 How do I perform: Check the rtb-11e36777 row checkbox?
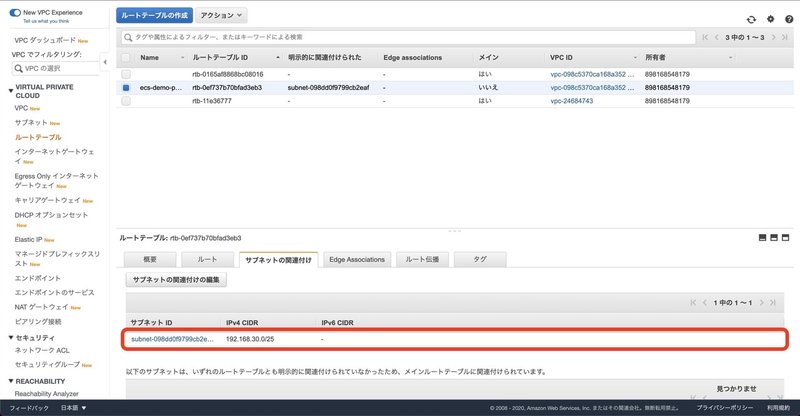click(126, 101)
